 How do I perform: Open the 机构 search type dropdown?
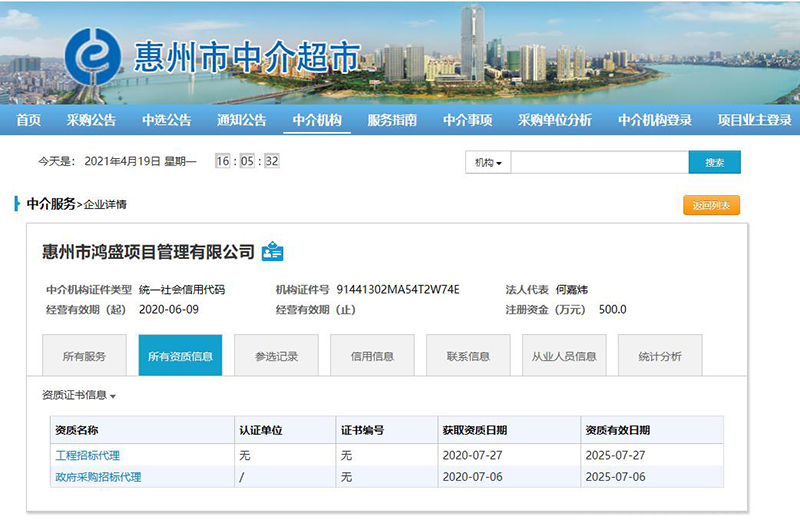pos(488,163)
